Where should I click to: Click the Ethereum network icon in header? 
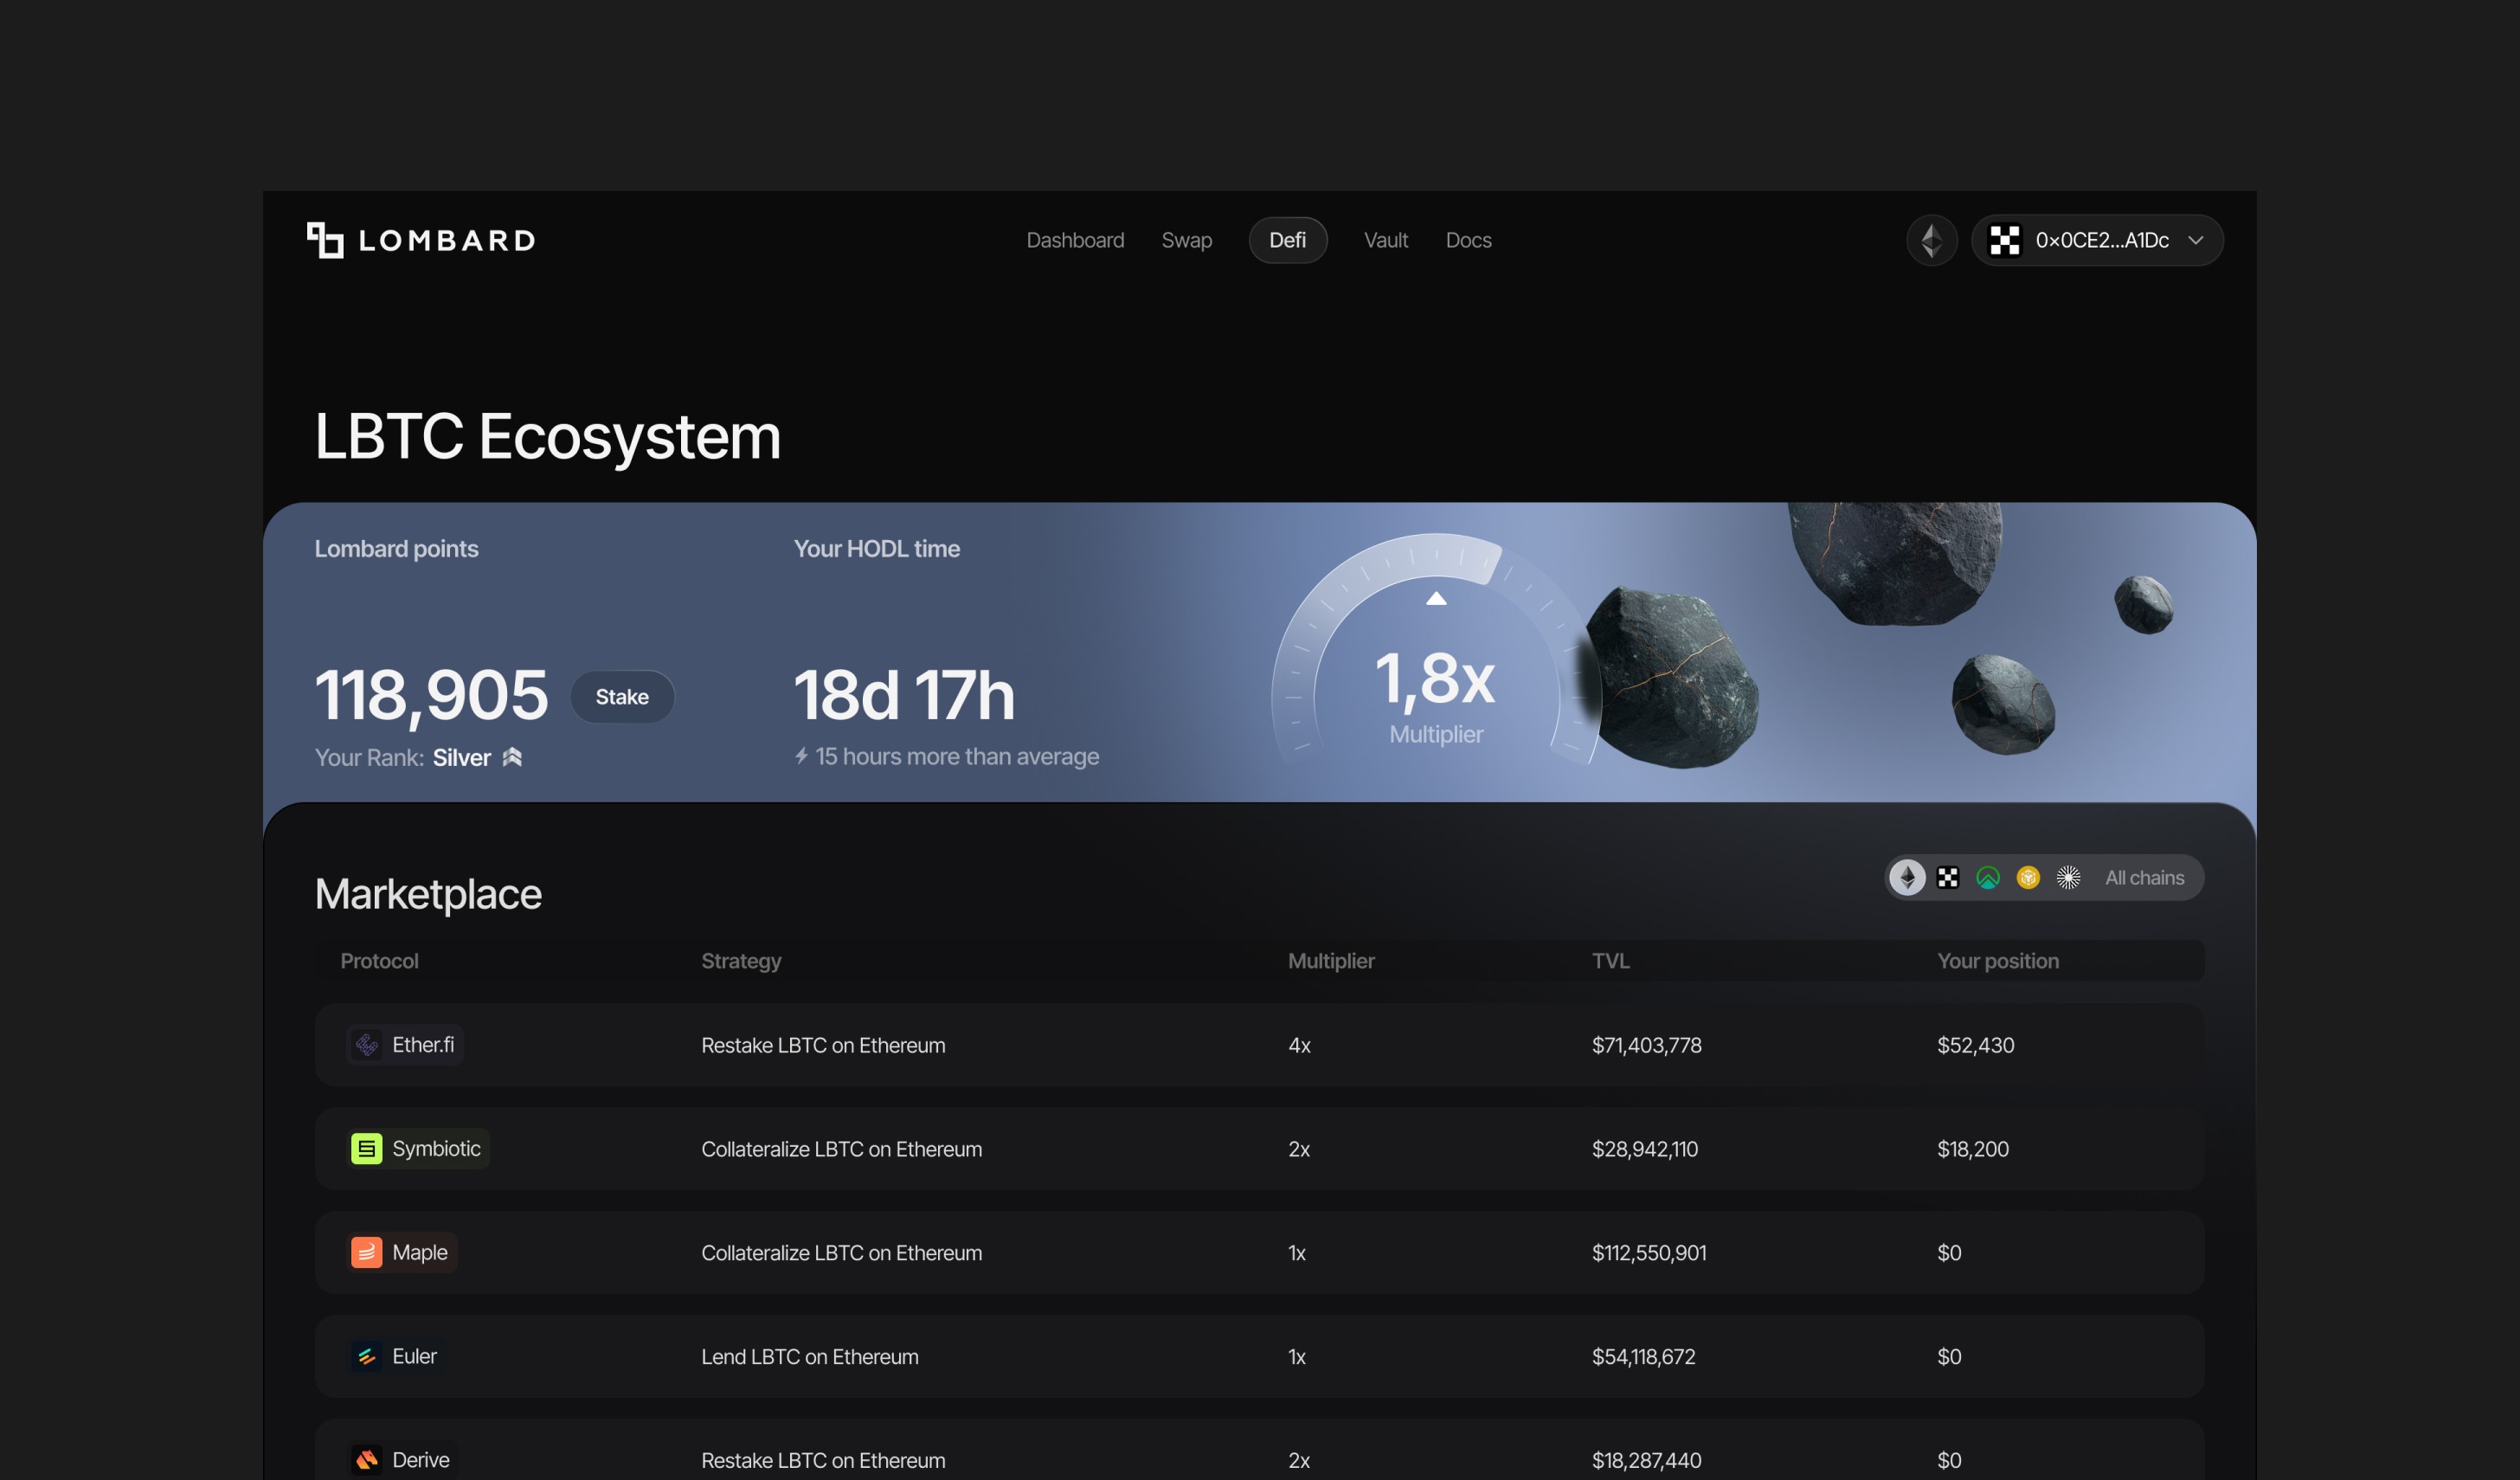coord(1931,240)
